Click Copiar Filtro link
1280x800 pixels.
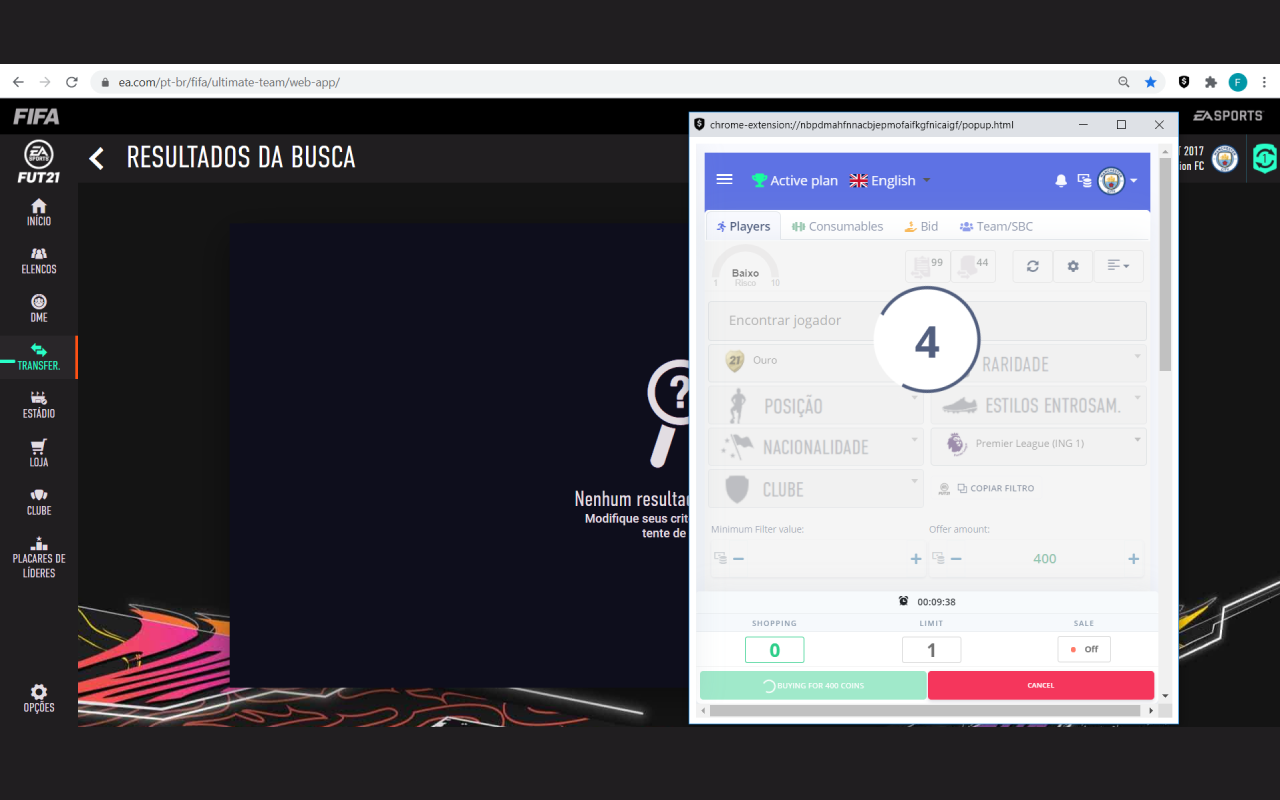point(995,488)
